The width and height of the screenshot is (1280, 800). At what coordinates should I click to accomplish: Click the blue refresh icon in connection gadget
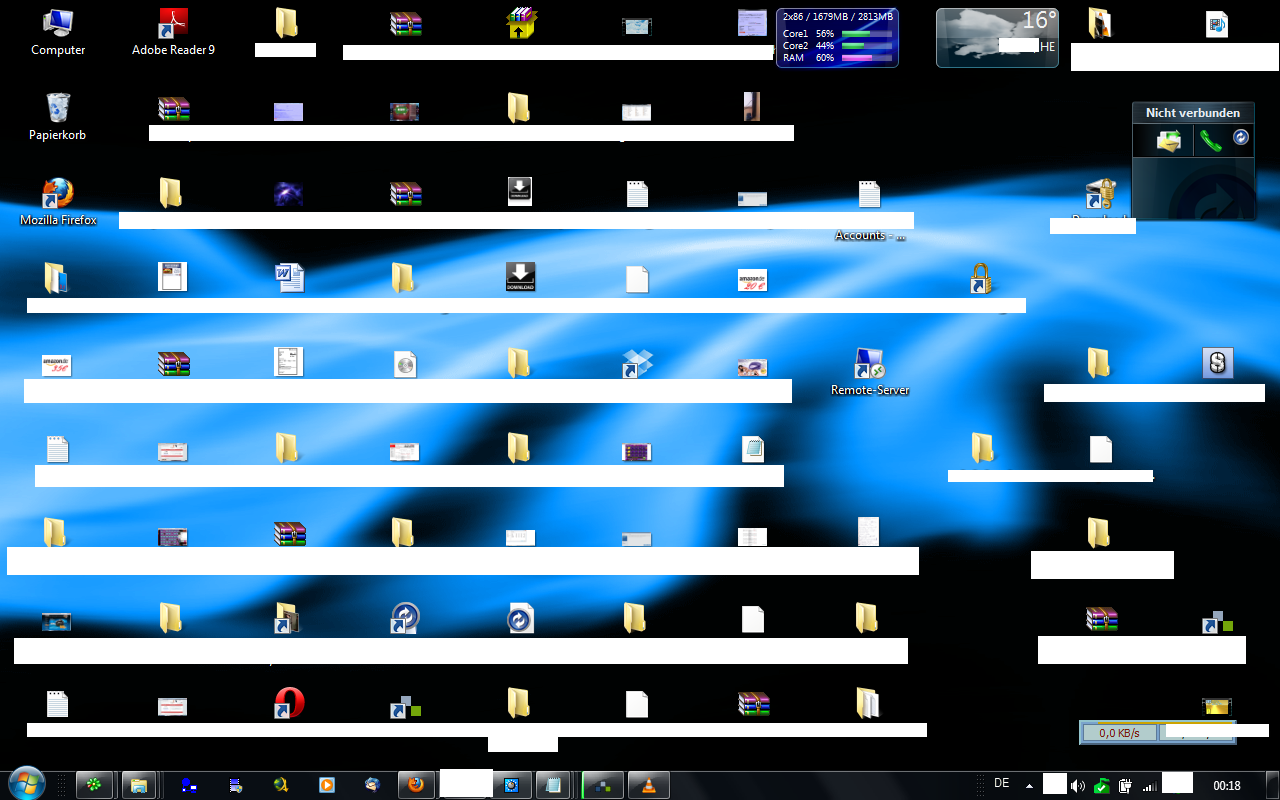[x=1241, y=137]
